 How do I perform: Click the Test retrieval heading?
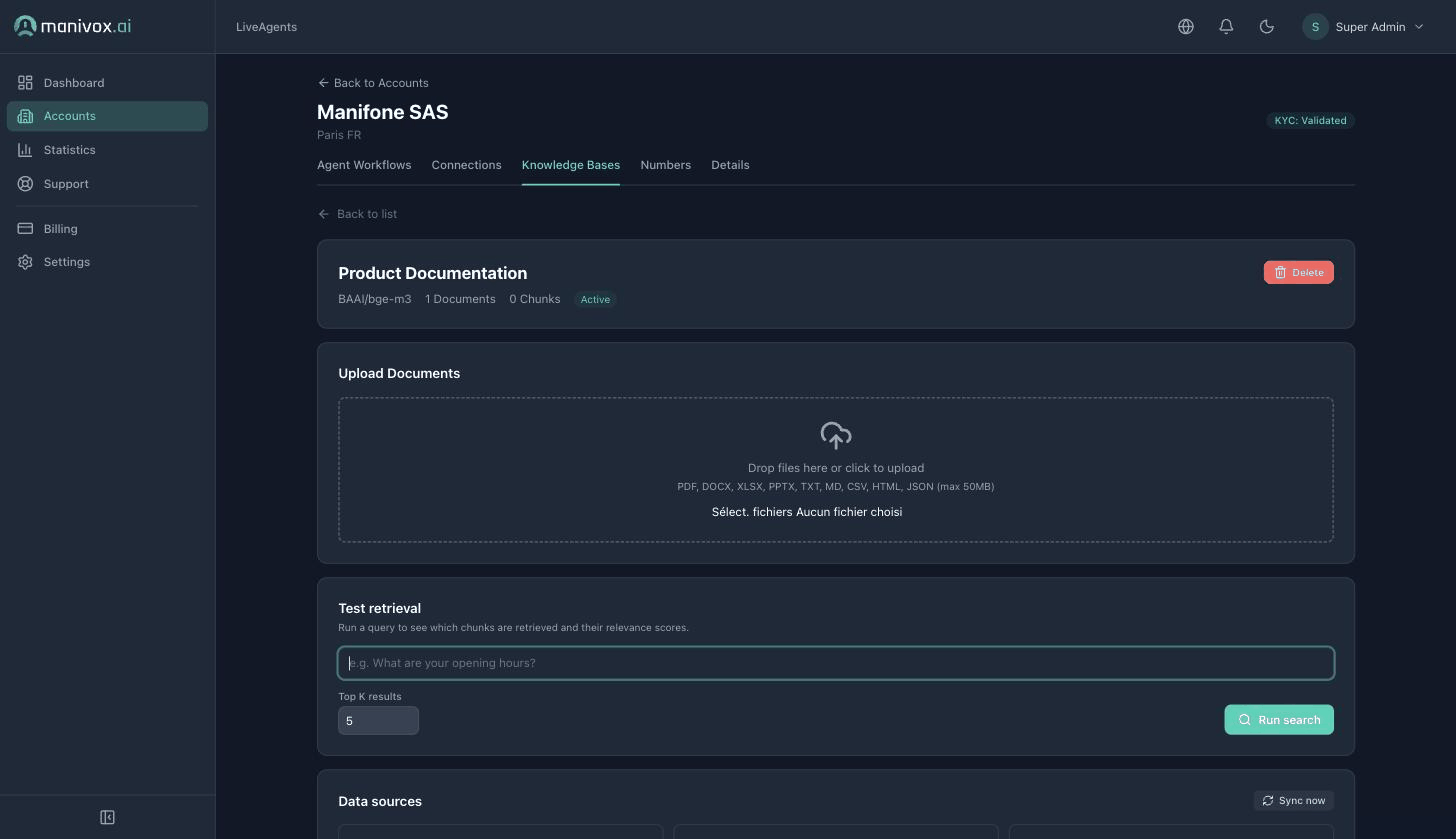[380, 608]
